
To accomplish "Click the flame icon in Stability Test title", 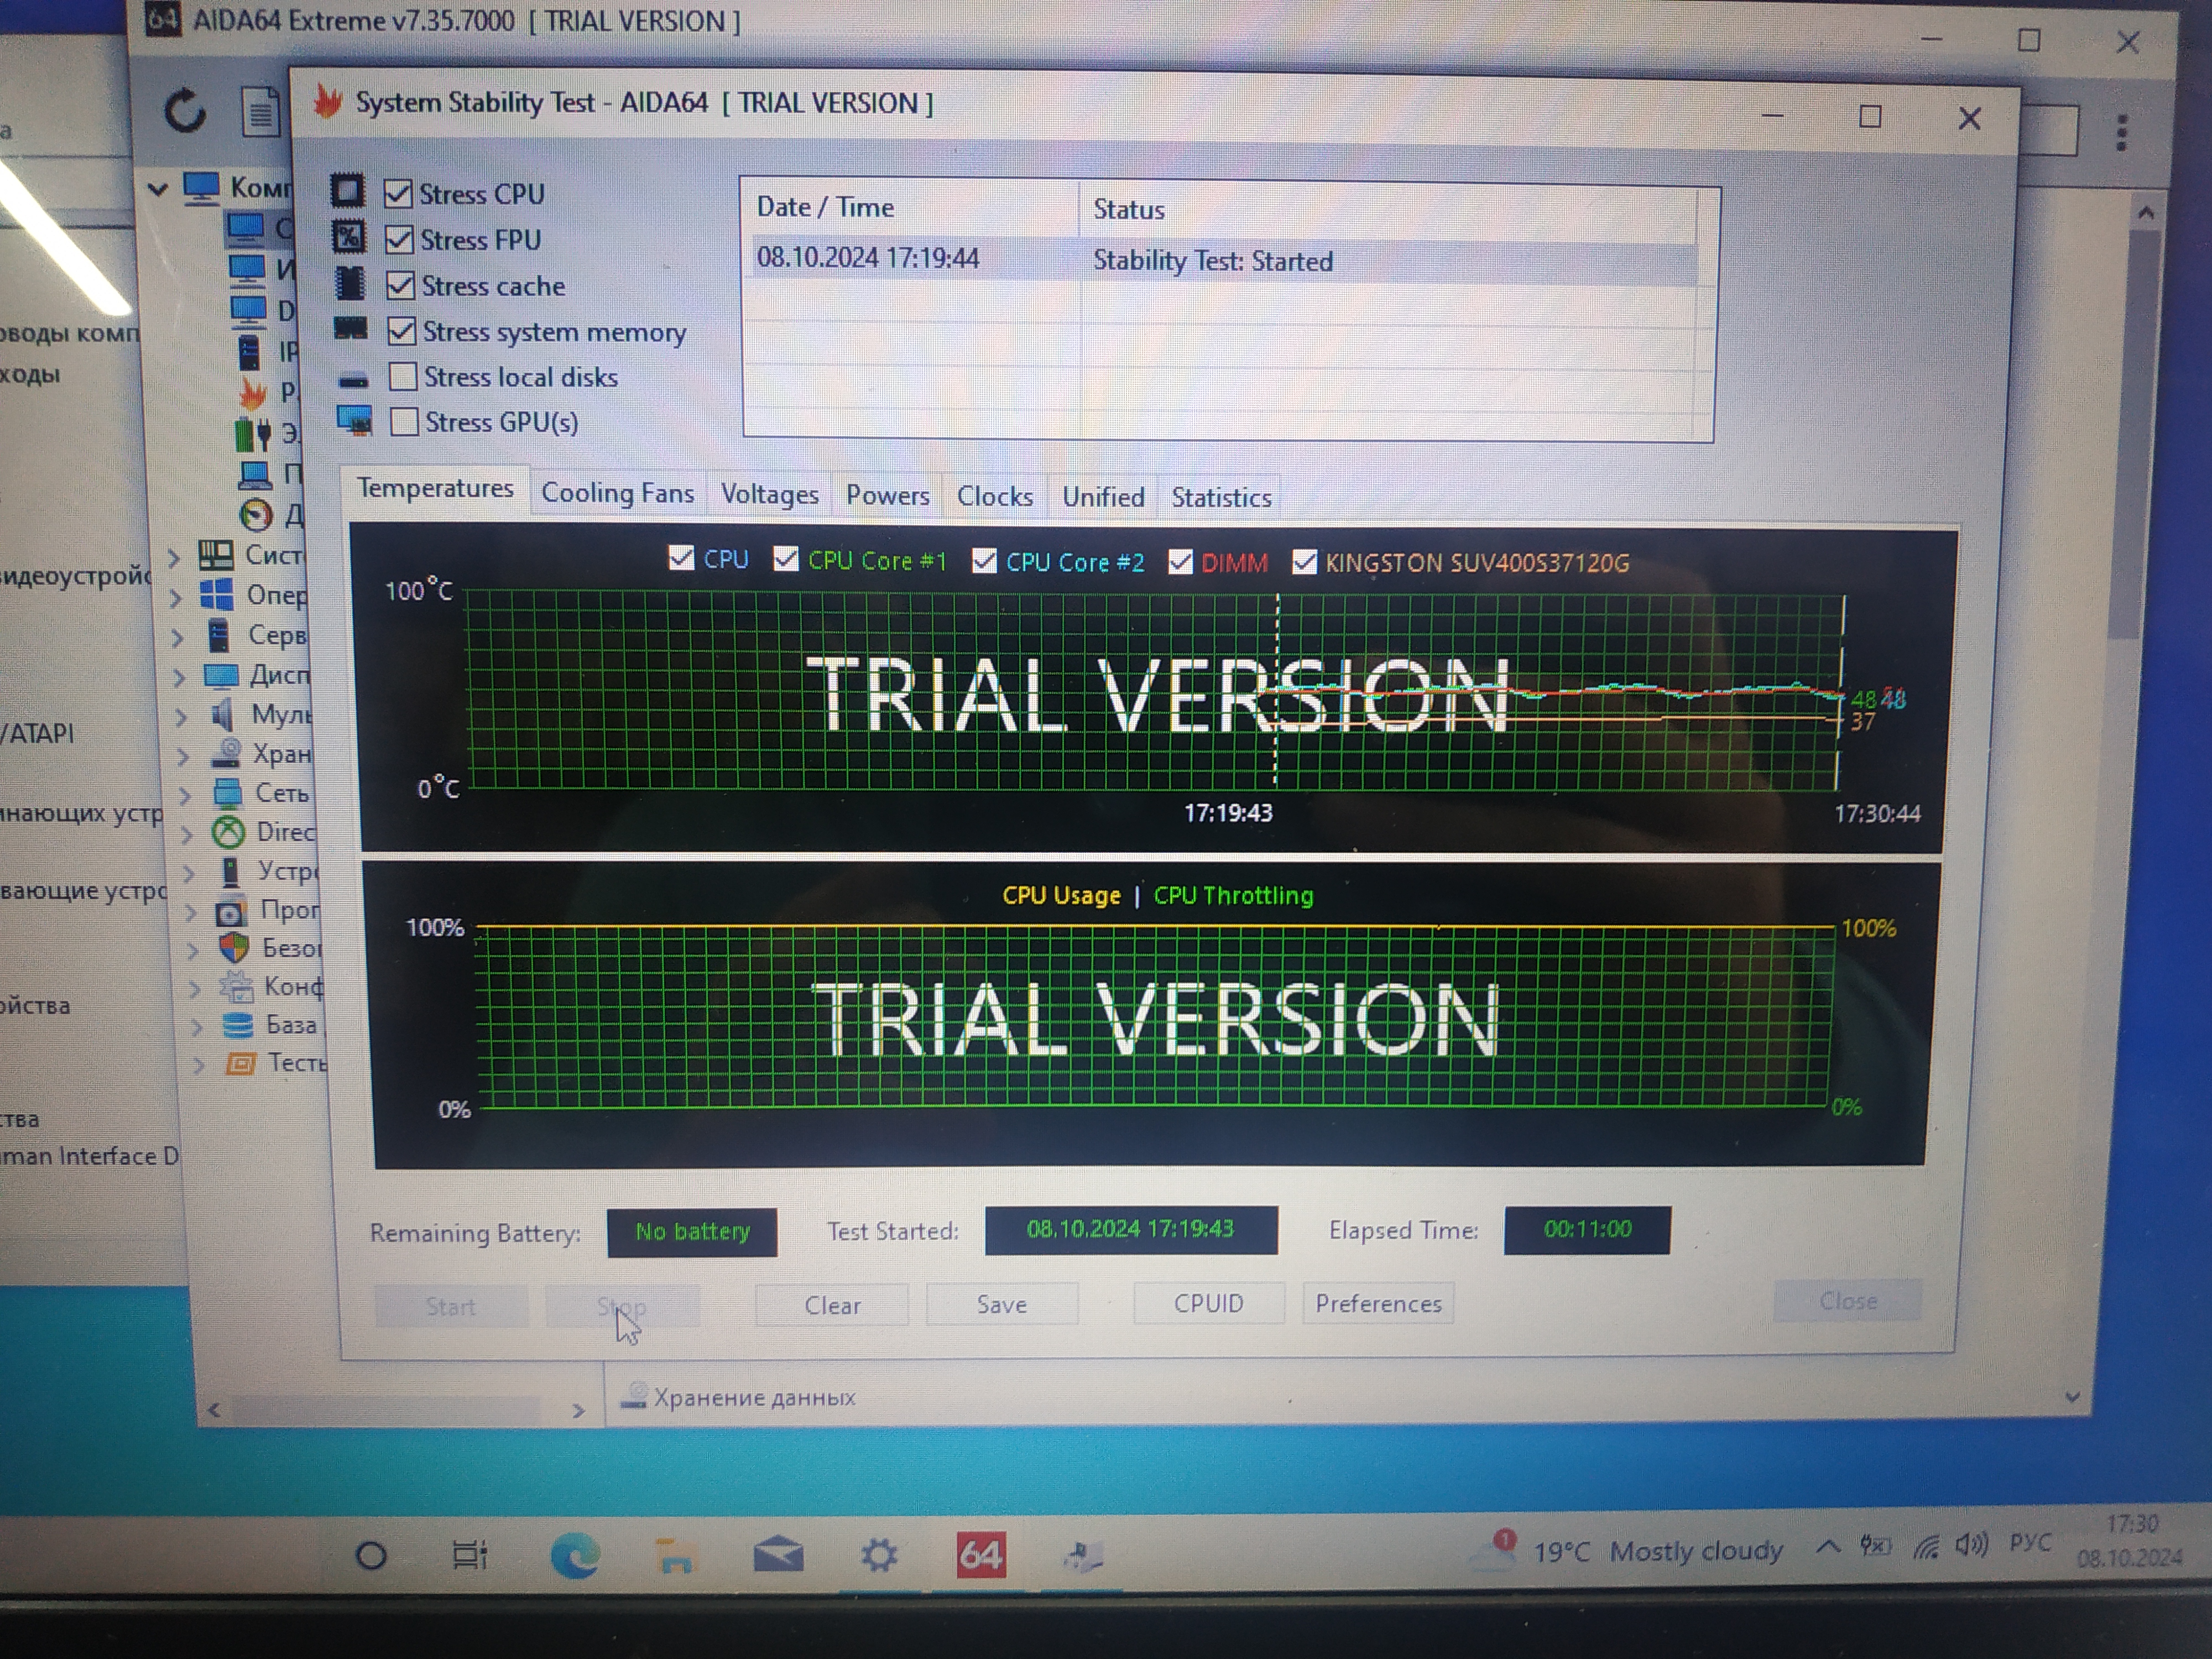I will pos(327,101).
